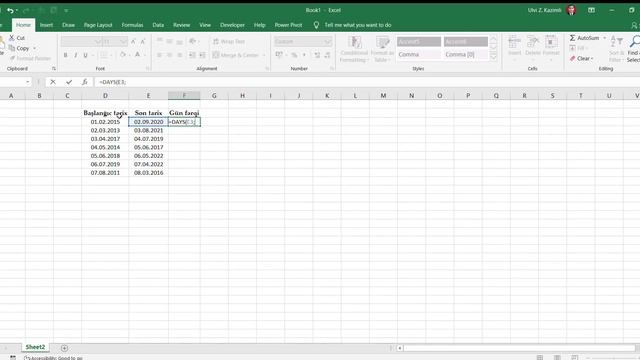Screen dimensions: 640x360
Task: Select cell with date 01.02.2015
Action: (105, 122)
